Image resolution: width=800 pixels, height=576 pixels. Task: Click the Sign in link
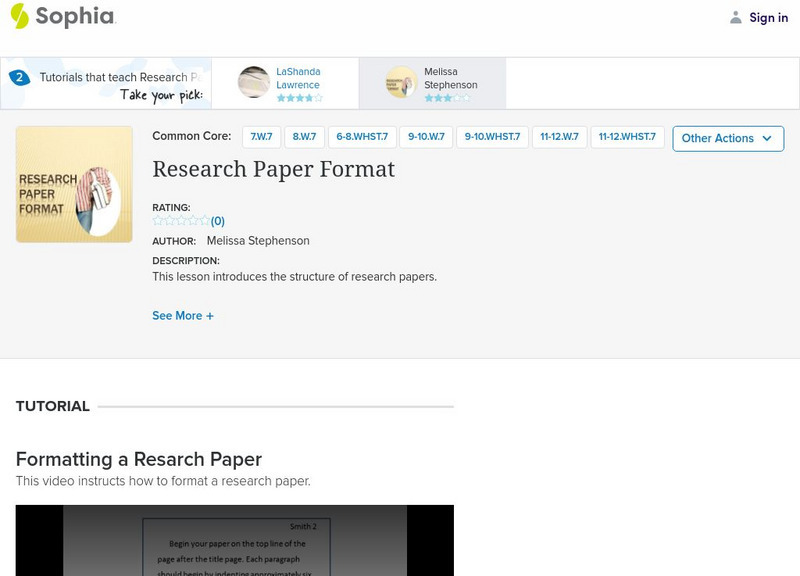768,17
